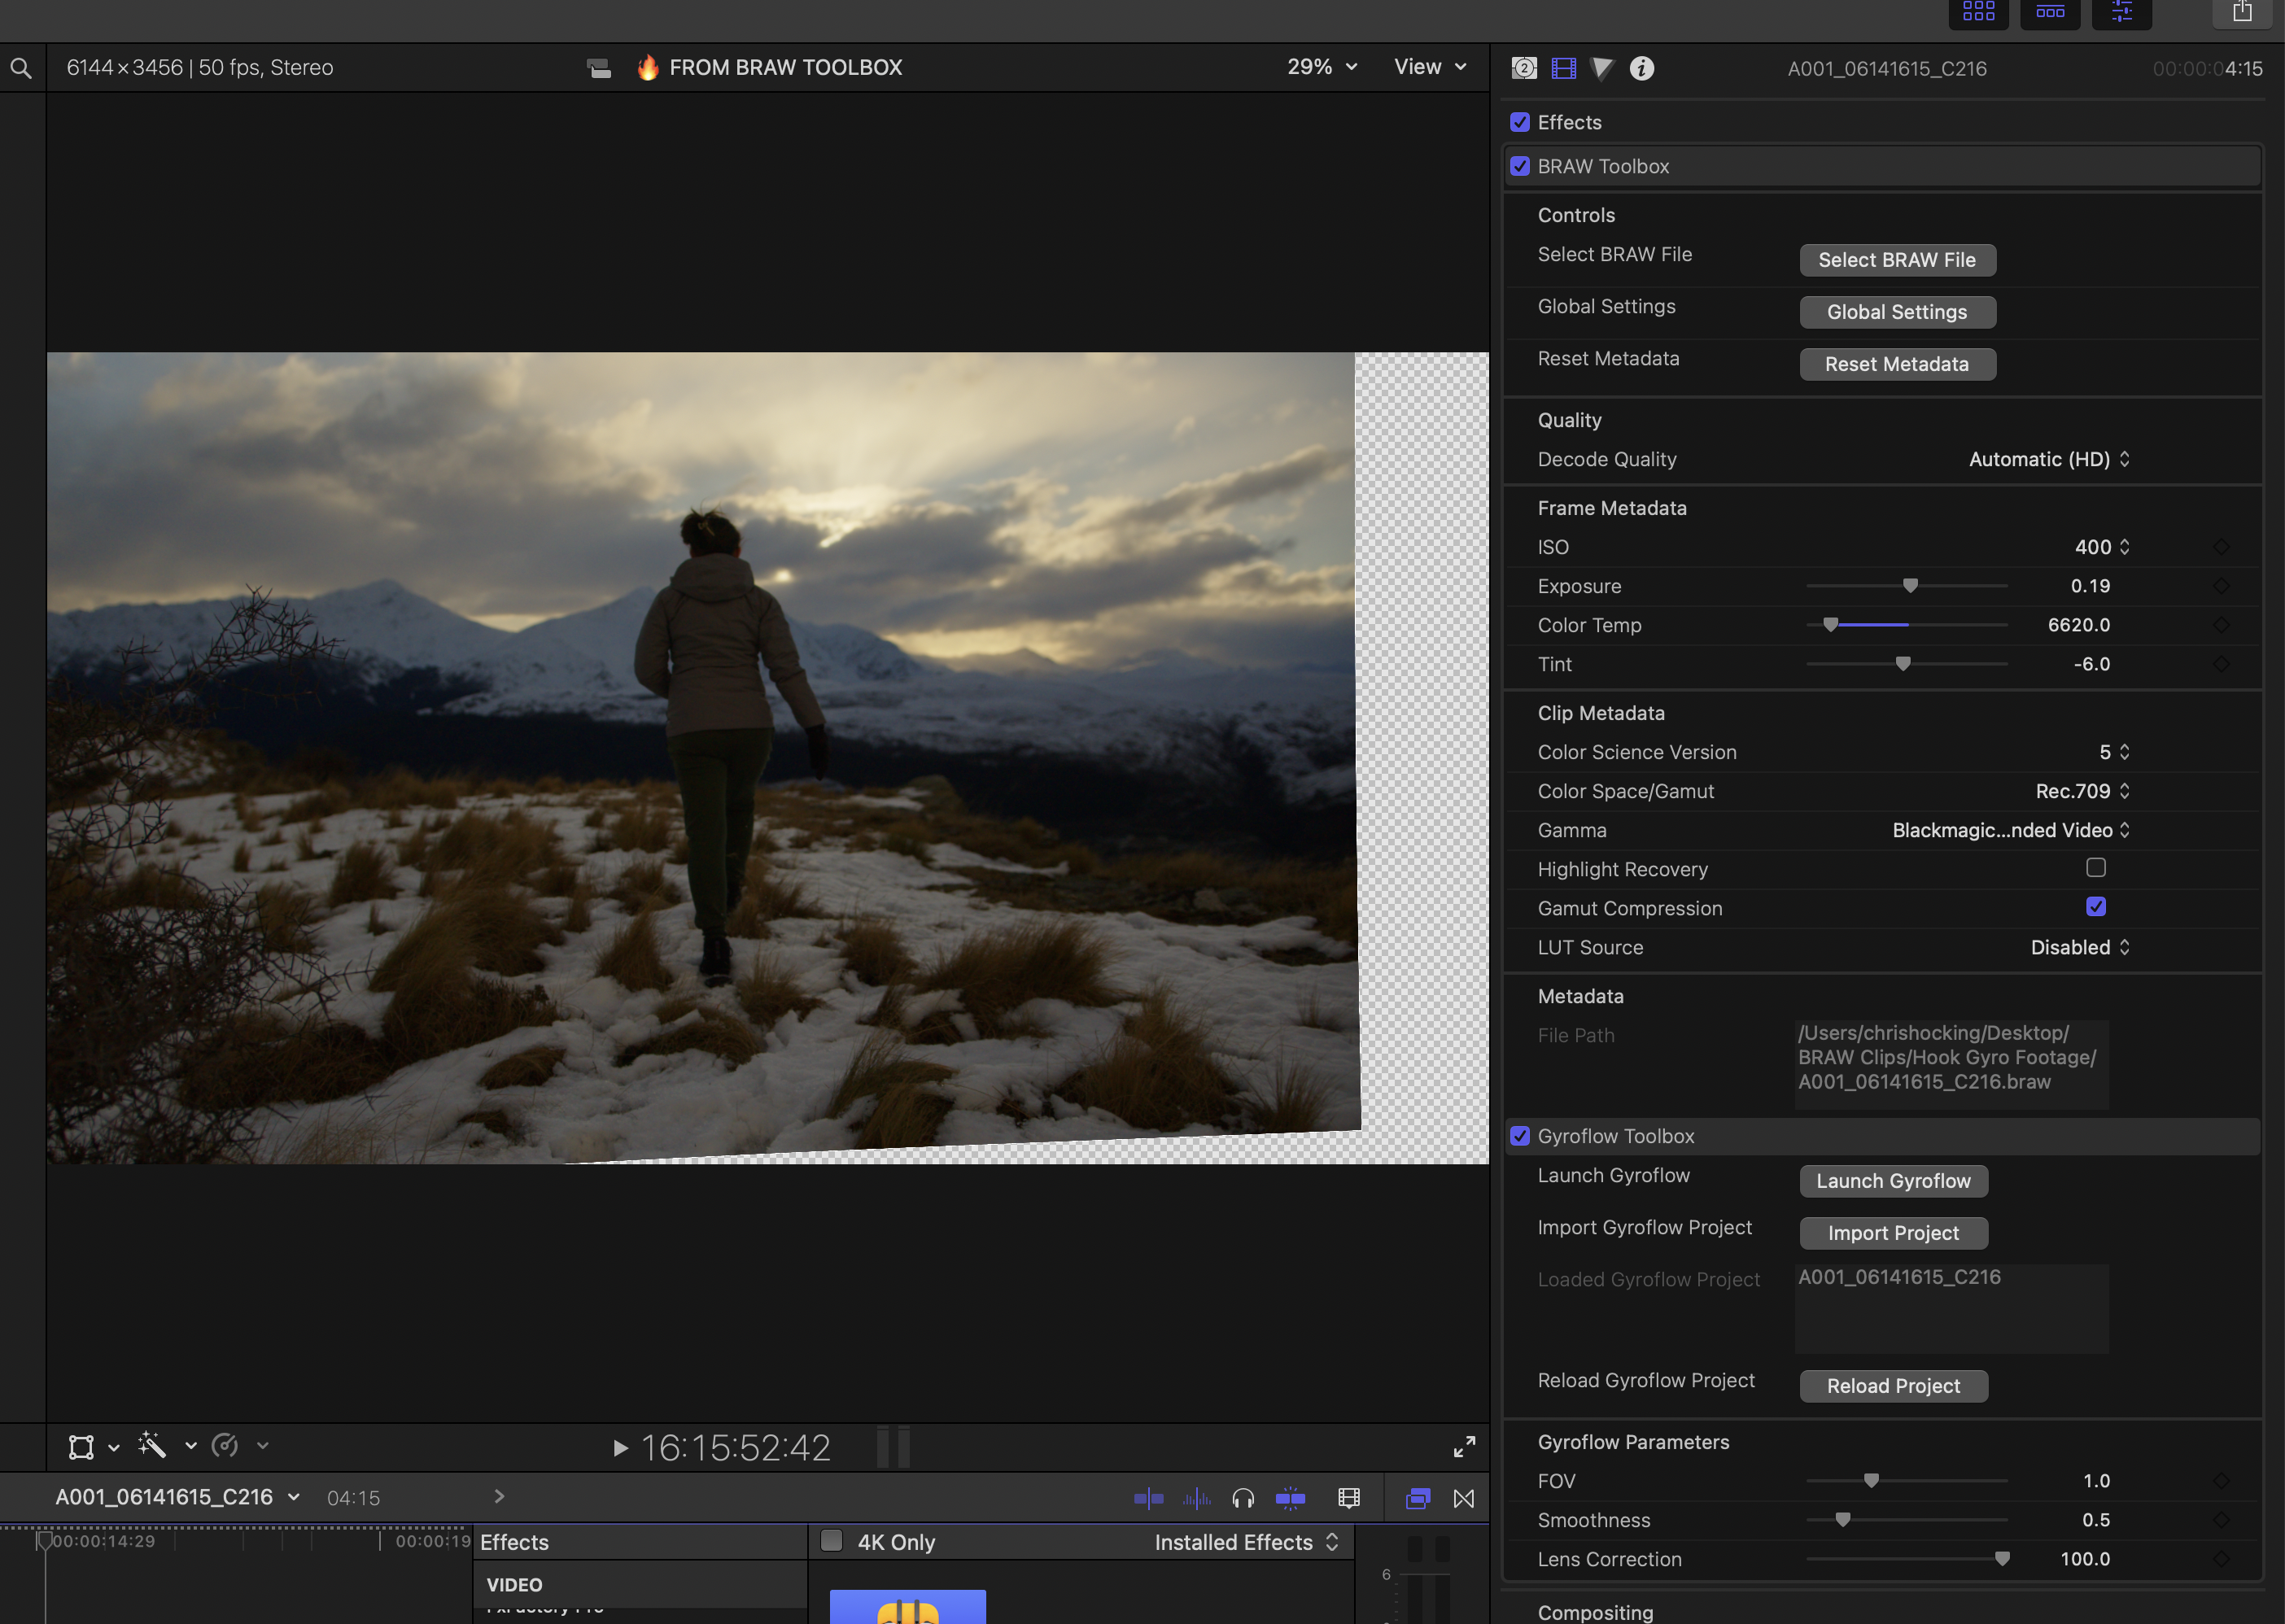Open the Installed Effects popup menu

(x=1245, y=1542)
